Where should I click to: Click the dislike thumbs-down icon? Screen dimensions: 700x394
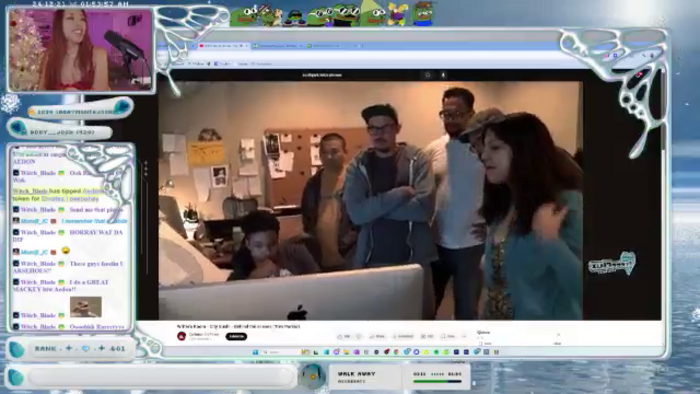(x=359, y=336)
